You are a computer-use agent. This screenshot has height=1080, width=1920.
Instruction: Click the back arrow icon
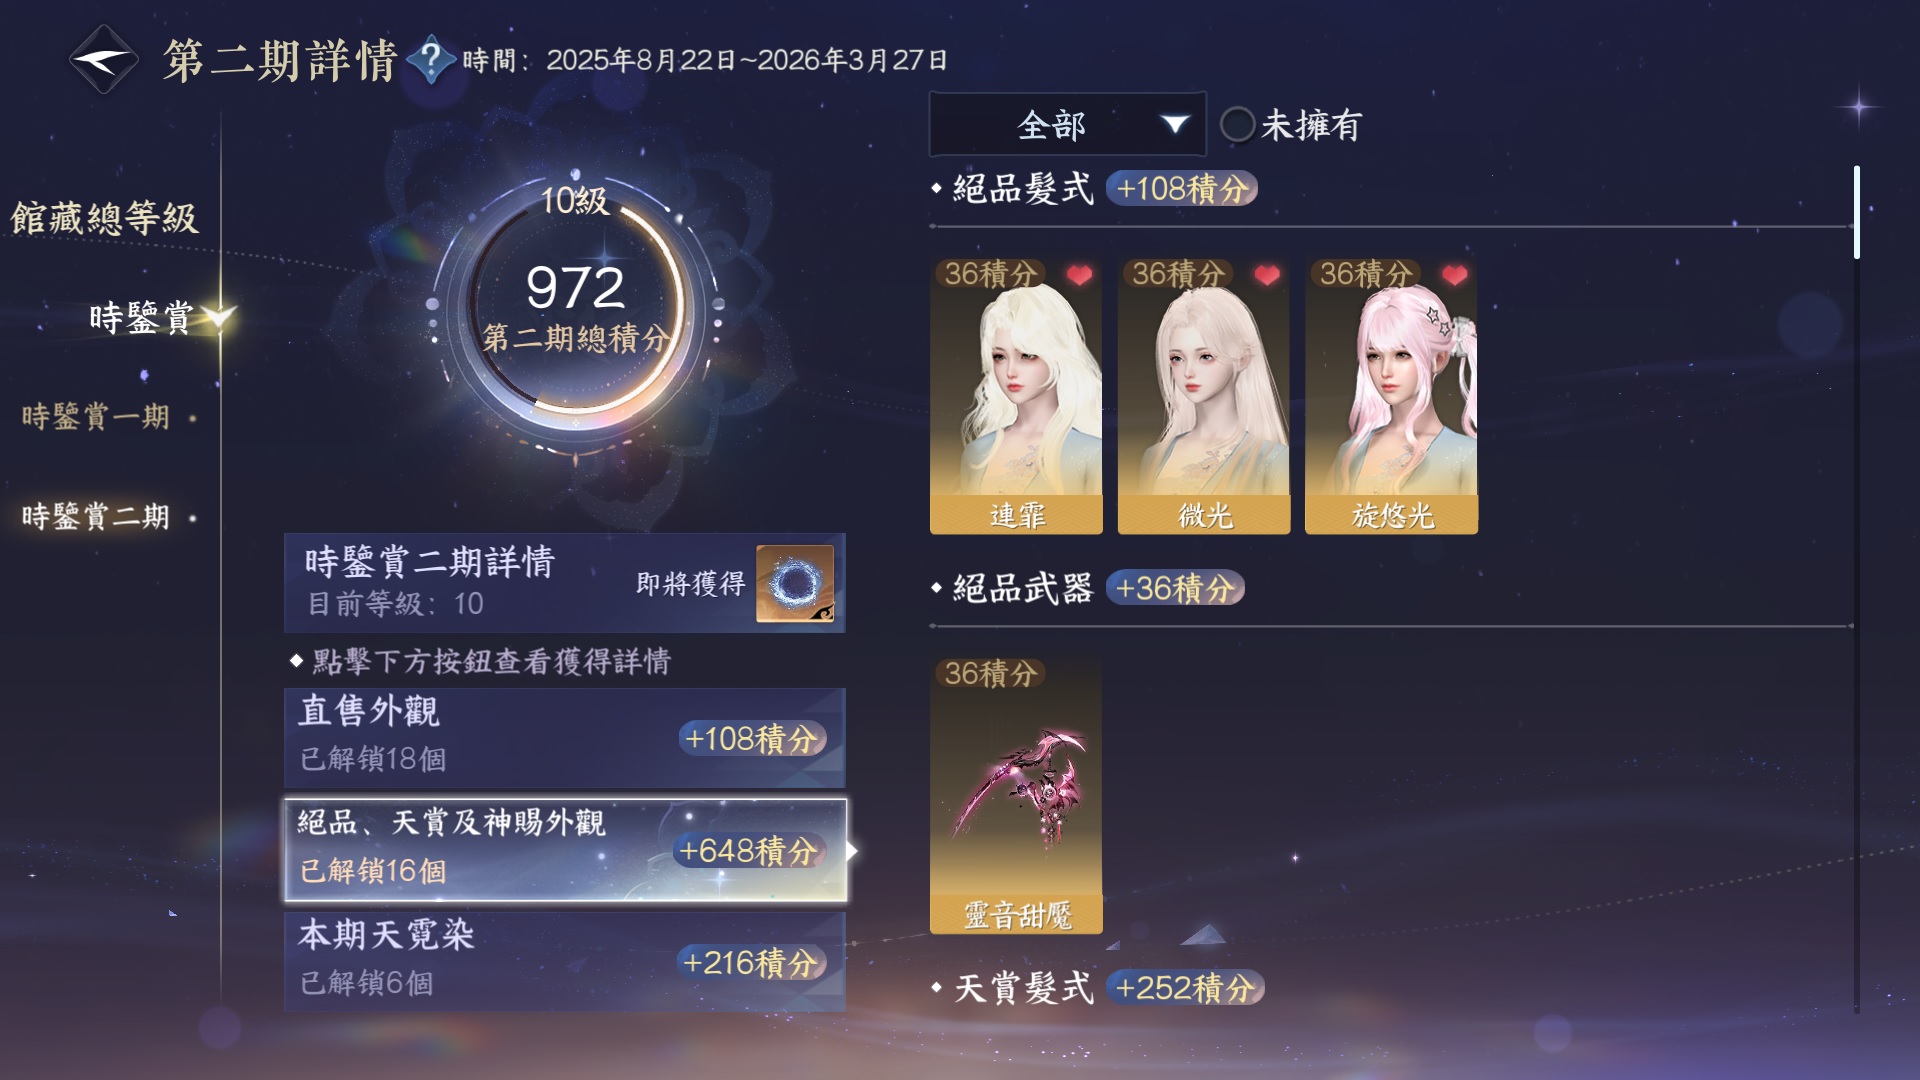[x=103, y=60]
